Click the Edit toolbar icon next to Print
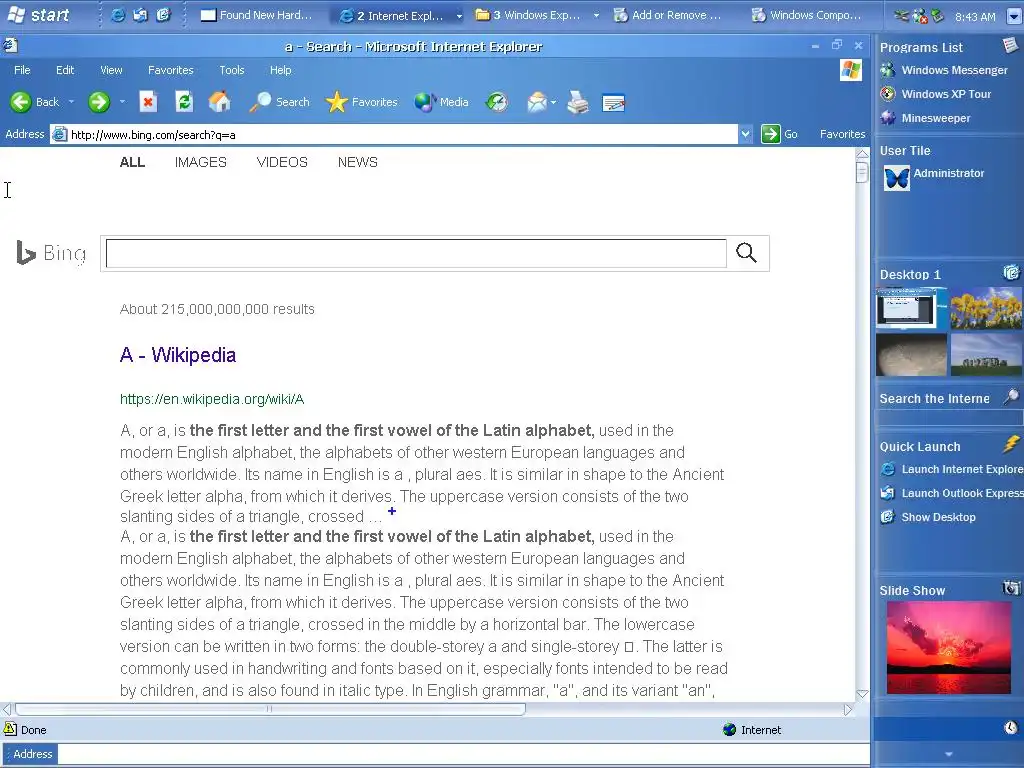Screen dimensions: 1024x768 click(x=613, y=103)
